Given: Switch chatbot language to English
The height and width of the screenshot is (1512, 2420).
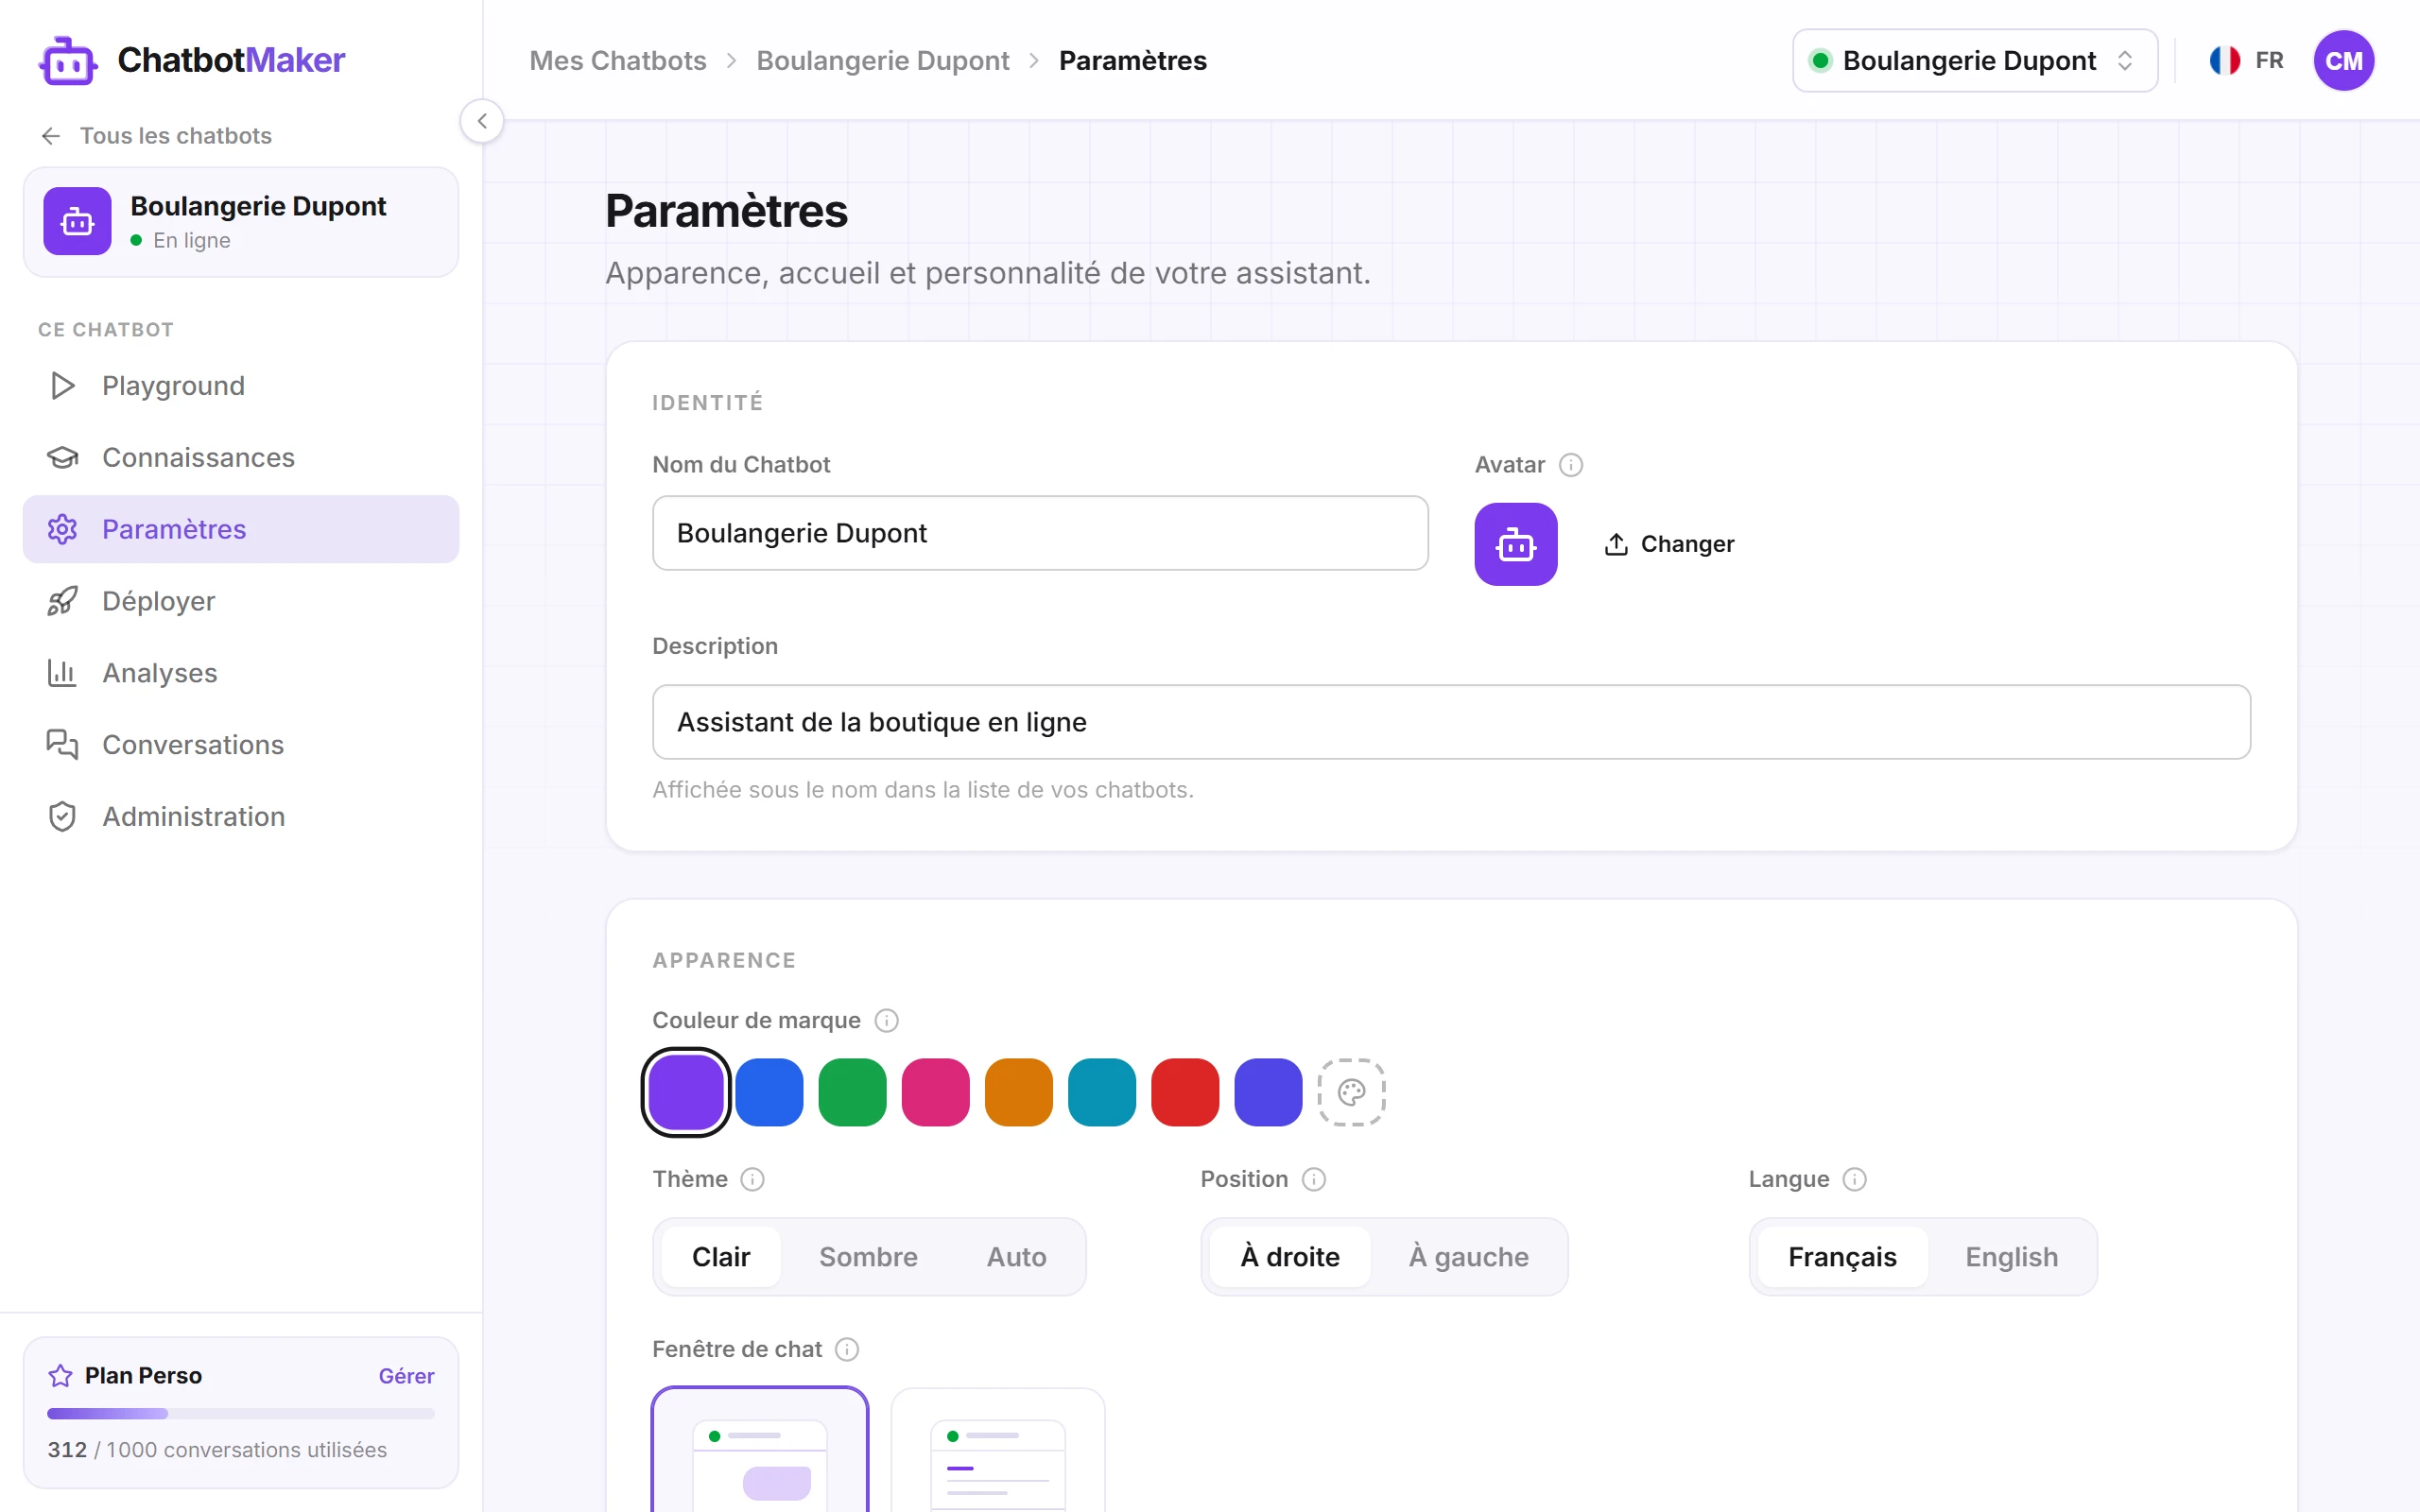Looking at the screenshot, I should (x=2011, y=1257).
